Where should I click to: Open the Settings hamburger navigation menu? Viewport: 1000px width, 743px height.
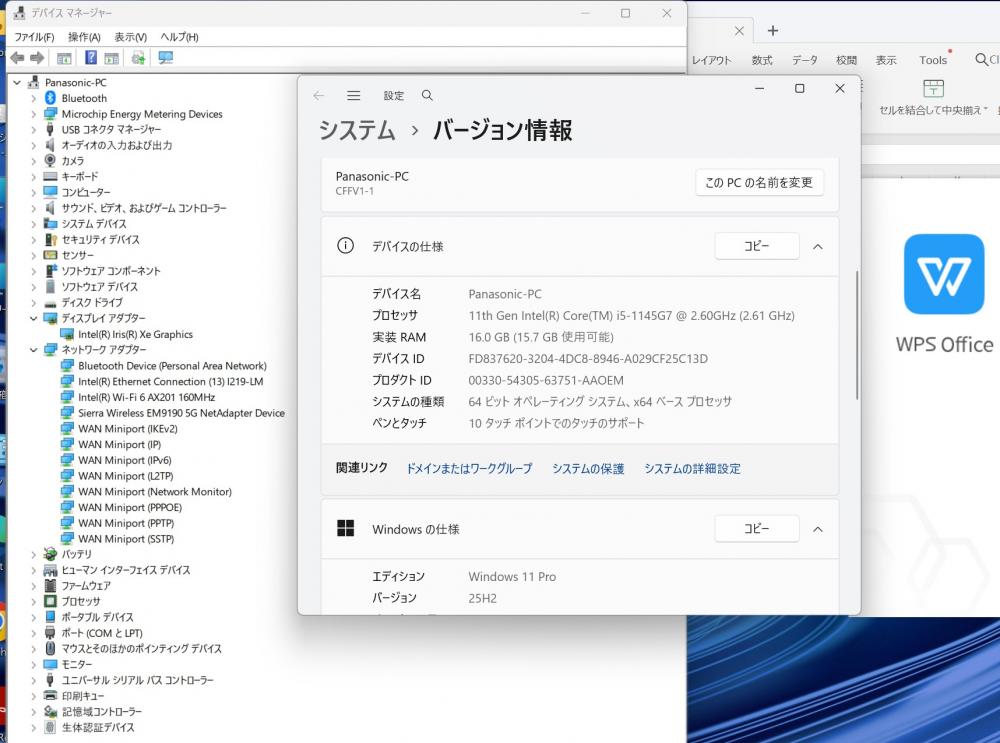coord(353,96)
